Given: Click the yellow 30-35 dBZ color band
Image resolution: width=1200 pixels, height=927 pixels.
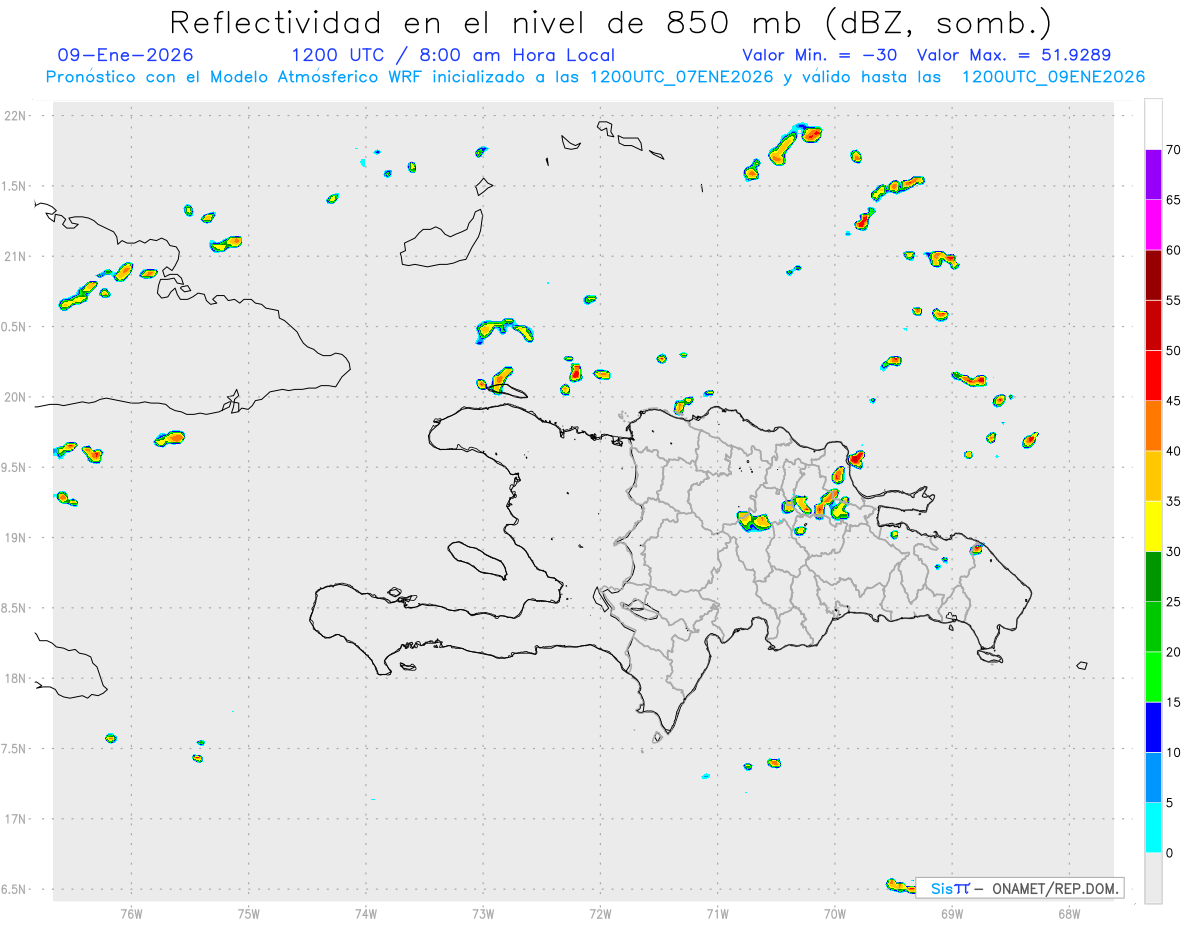Looking at the screenshot, I should (1153, 526).
